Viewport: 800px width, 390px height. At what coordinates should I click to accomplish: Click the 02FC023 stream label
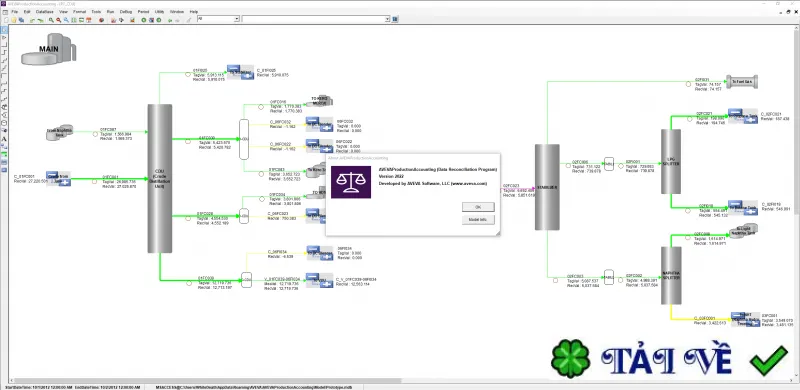pos(511,186)
